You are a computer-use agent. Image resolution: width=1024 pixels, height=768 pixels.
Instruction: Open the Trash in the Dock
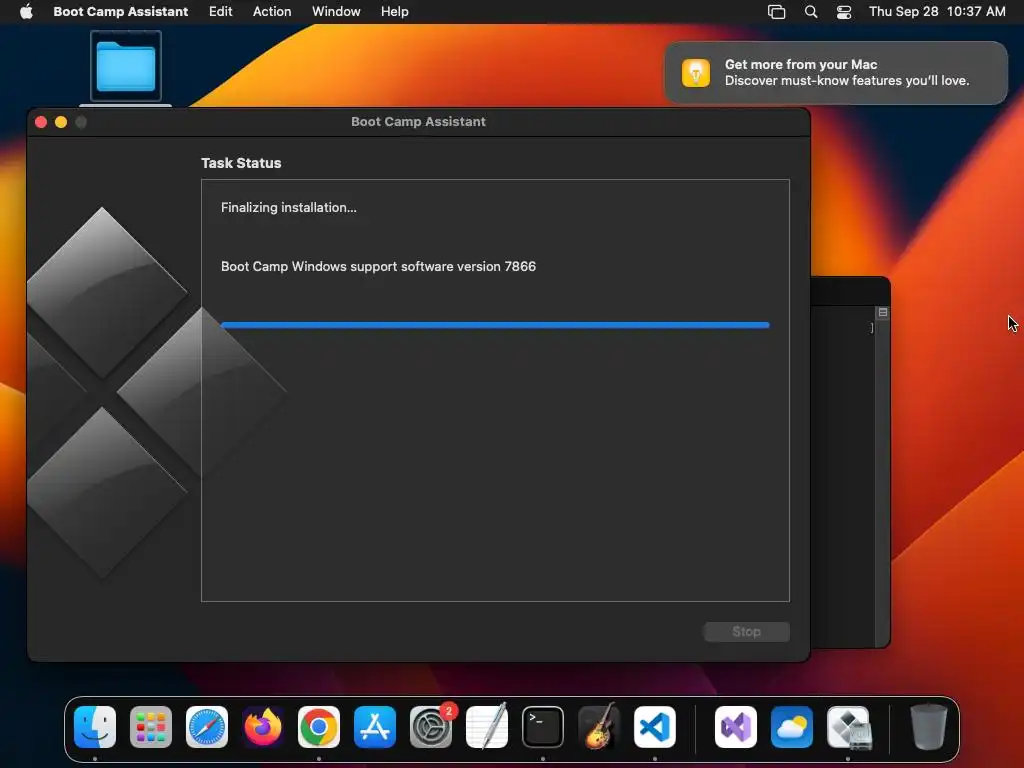click(x=929, y=727)
